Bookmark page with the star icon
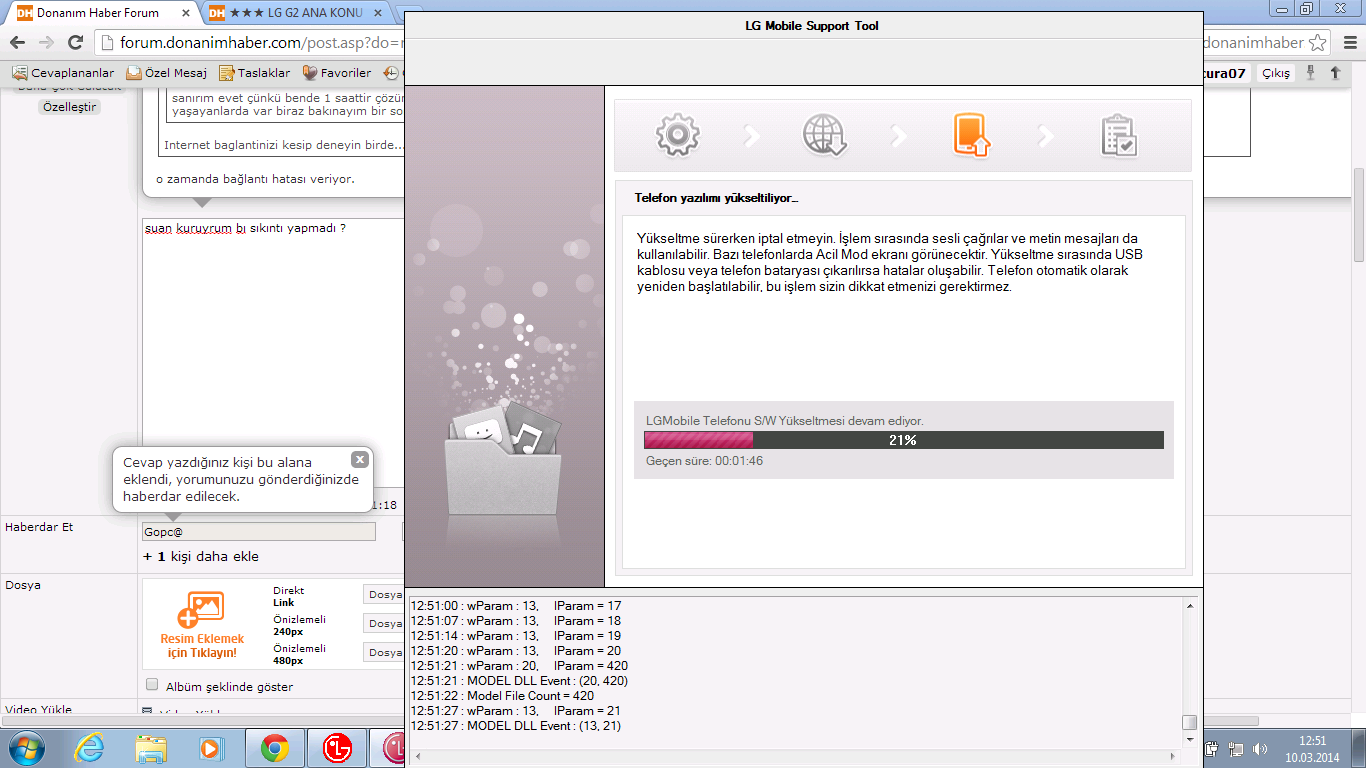 pos(1318,42)
